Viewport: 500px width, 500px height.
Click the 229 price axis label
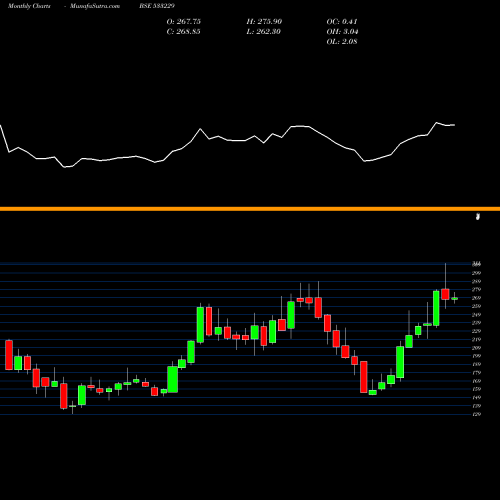pyautogui.click(x=477, y=331)
